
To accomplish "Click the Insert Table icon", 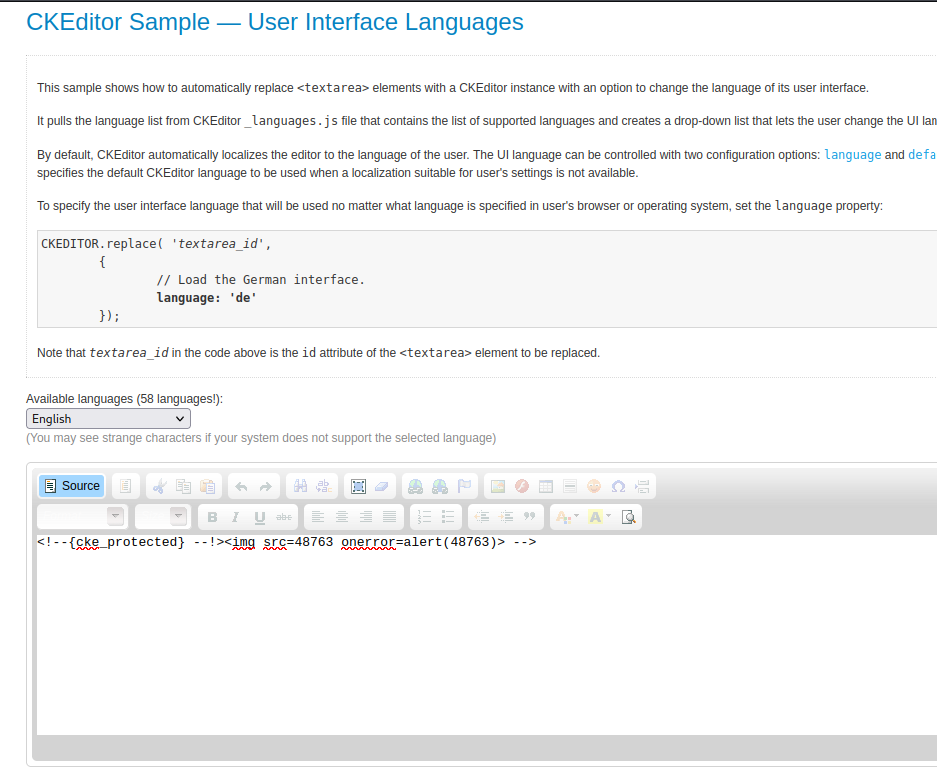I will pos(546,486).
